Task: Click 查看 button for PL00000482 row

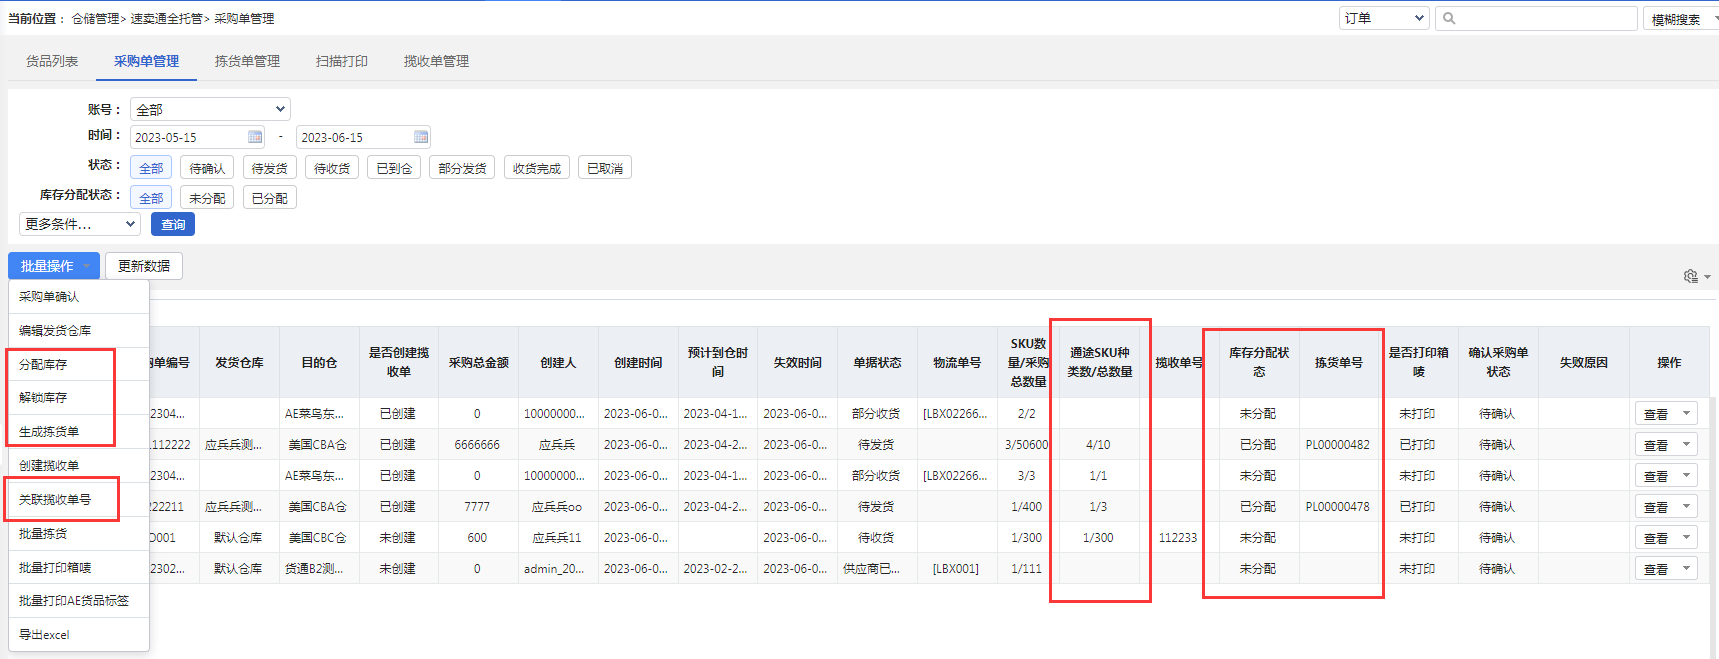Action: click(1656, 444)
